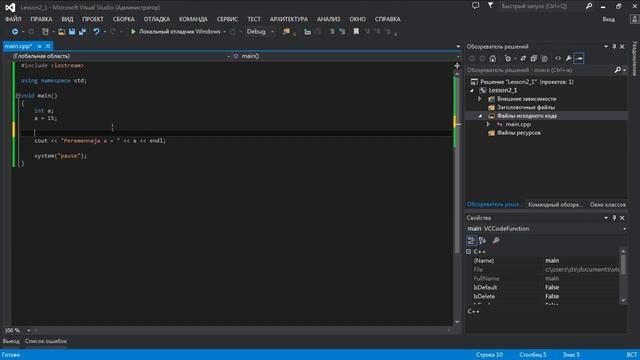The height and width of the screenshot is (360, 640).
Task: Switch to the Окно классов tab
Action: pyautogui.click(x=607, y=204)
